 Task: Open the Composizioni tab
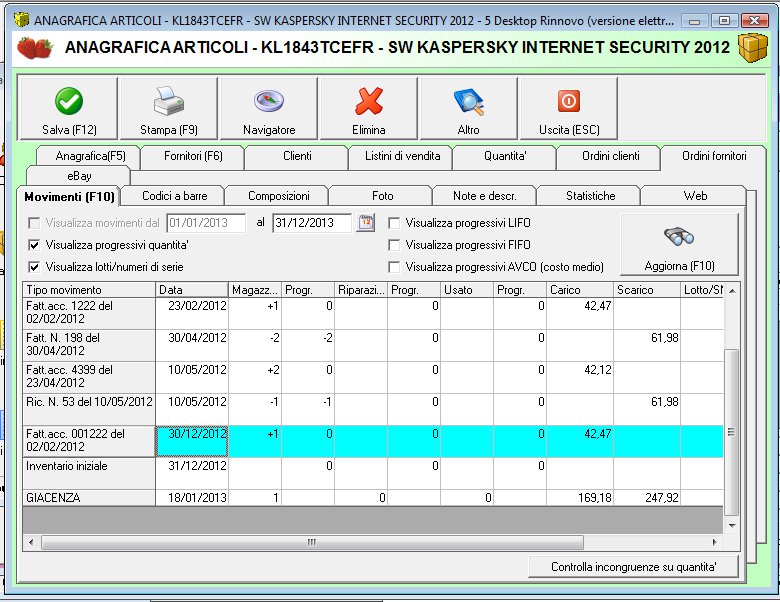pyautogui.click(x=279, y=196)
